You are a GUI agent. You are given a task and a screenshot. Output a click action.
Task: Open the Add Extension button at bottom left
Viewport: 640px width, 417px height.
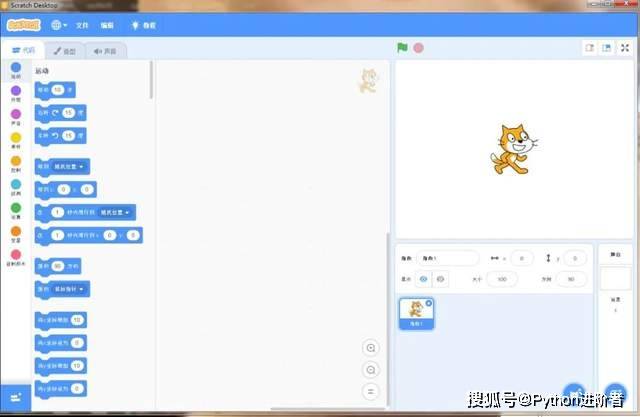16,398
